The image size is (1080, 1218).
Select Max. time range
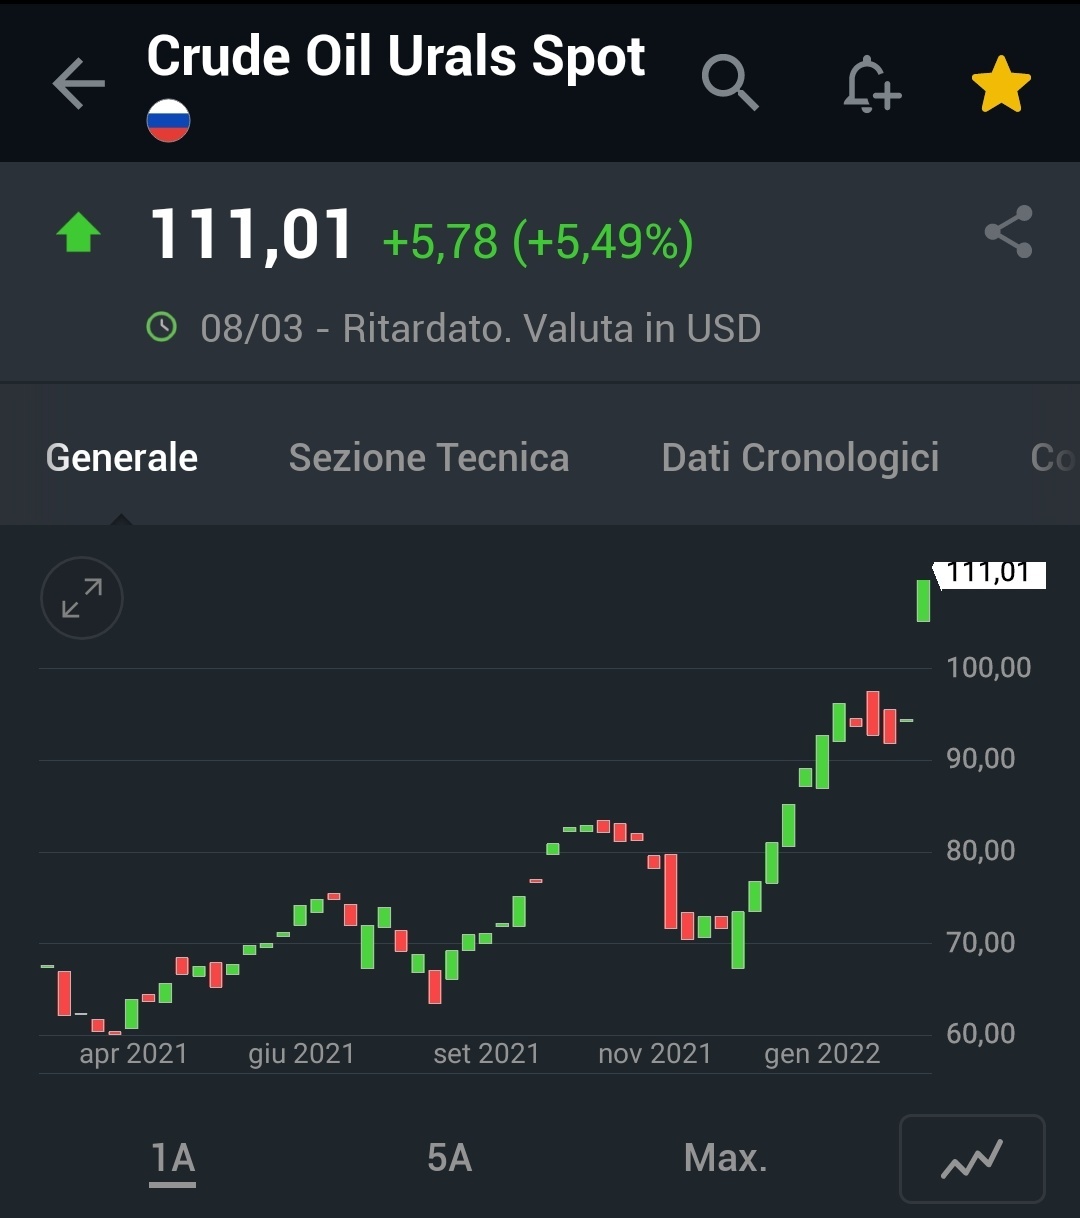tap(726, 1158)
